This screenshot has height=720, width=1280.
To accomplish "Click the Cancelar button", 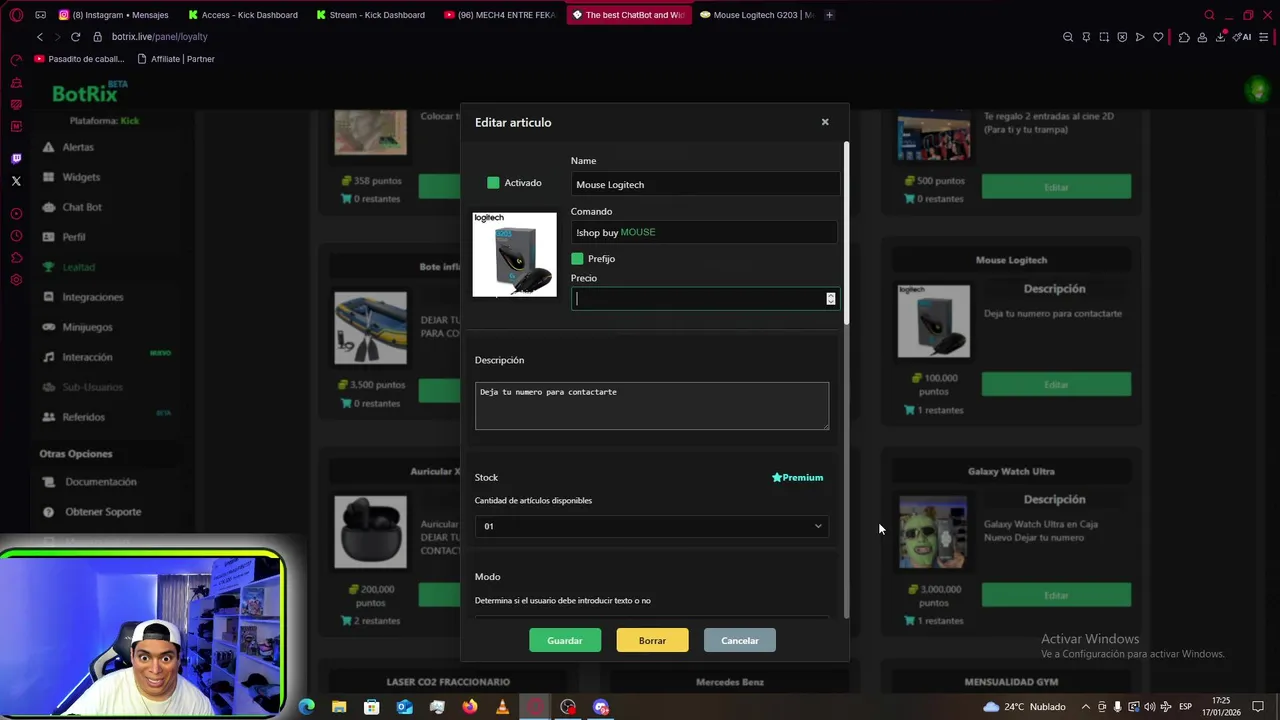I will click(x=740, y=640).
